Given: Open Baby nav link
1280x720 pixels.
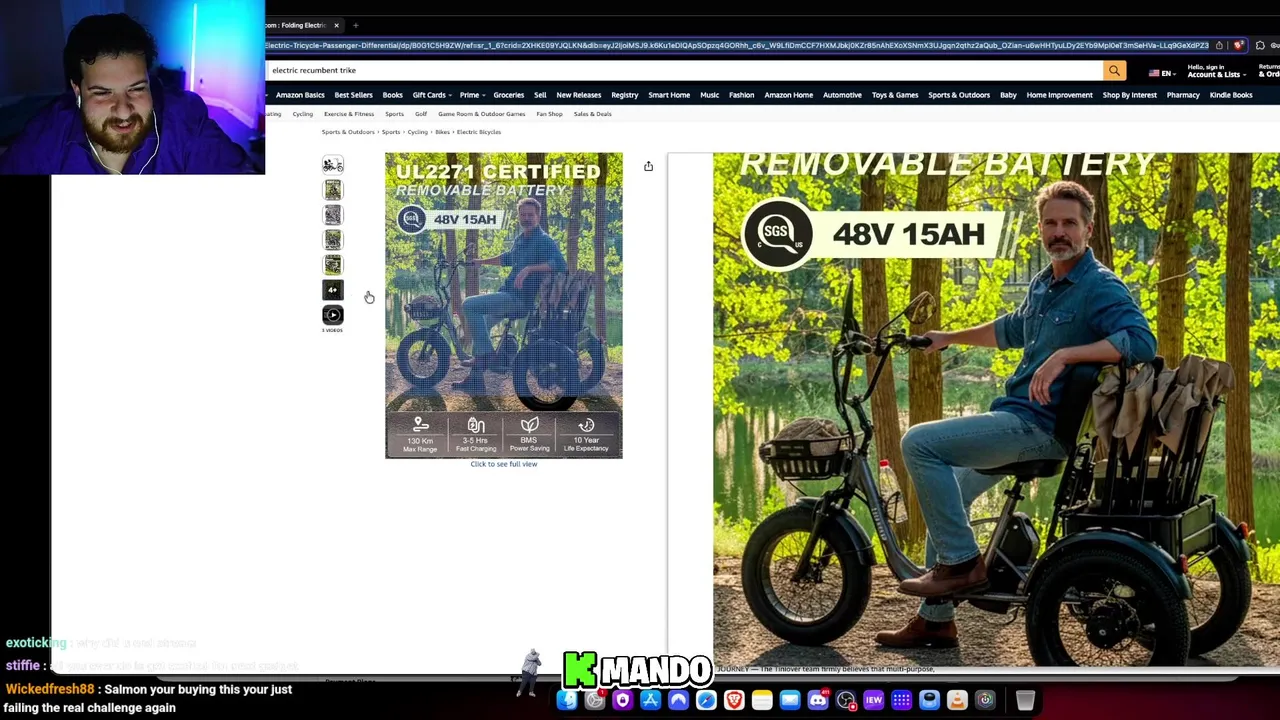Looking at the screenshot, I should pyautogui.click(x=1008, y=95).
